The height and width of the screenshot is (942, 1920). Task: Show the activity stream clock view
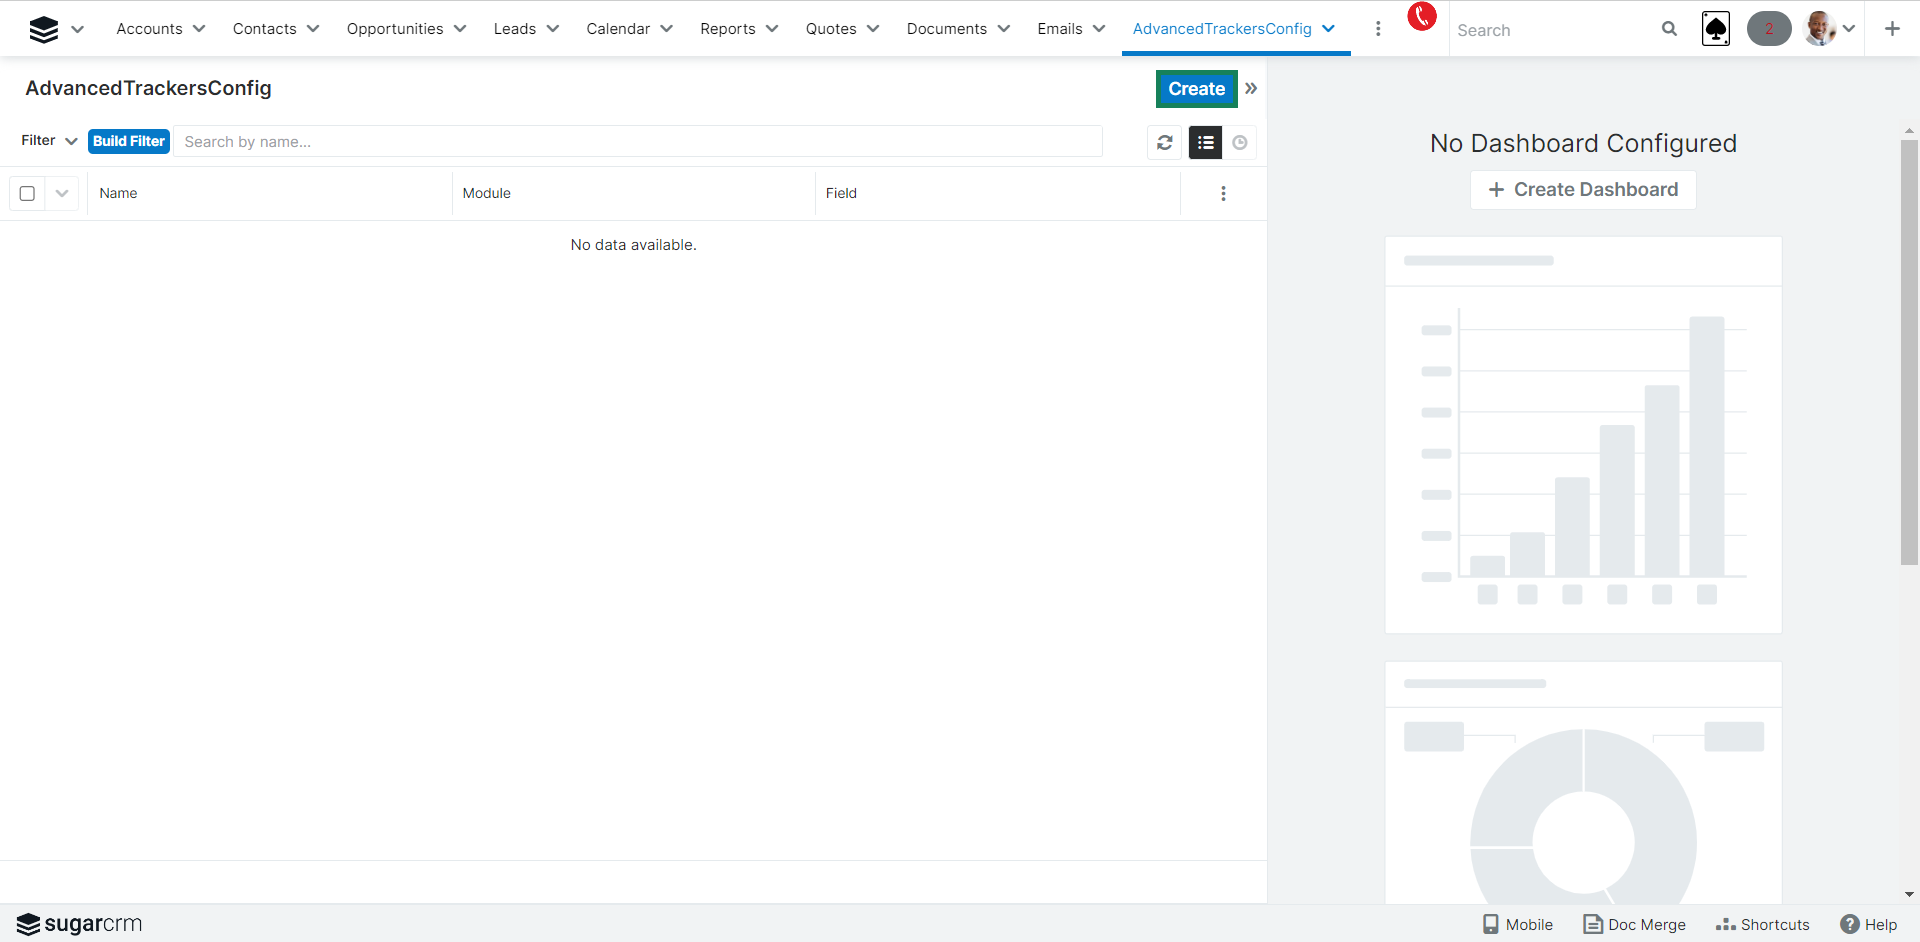pyautogui.click(x=1240, y=143)
